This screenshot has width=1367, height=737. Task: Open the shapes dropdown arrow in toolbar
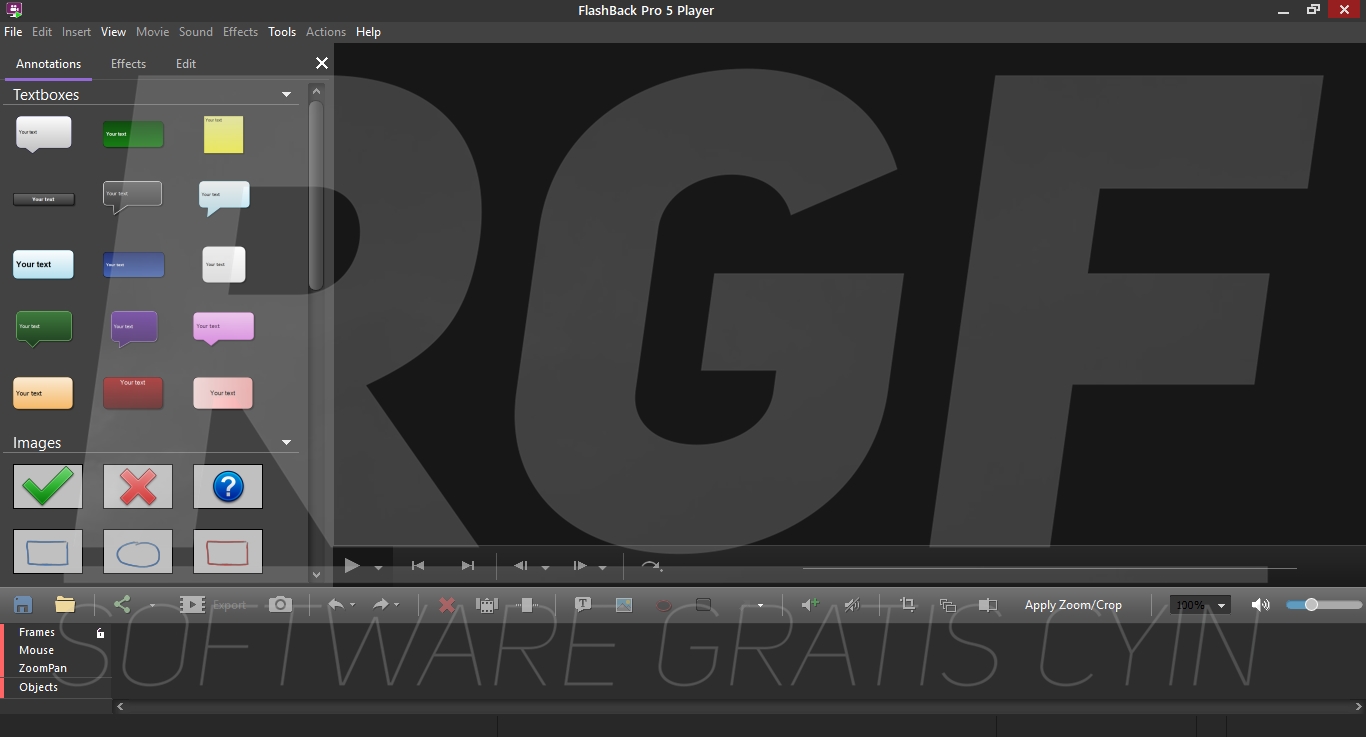760,605
